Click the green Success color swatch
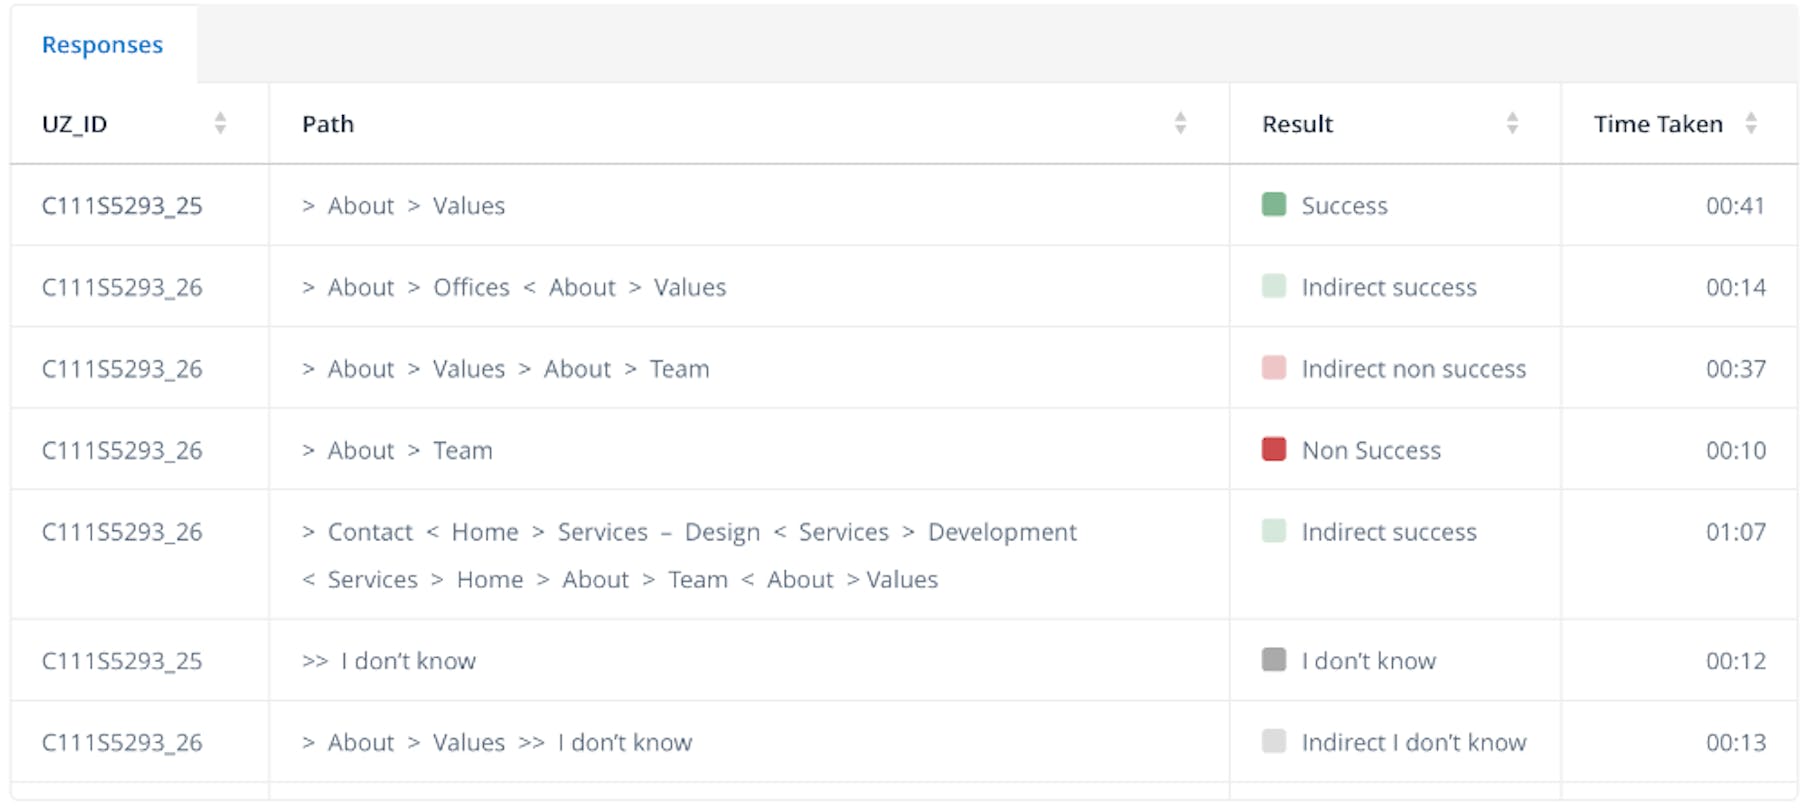Screen dimensions: 1800x810 1274,204
